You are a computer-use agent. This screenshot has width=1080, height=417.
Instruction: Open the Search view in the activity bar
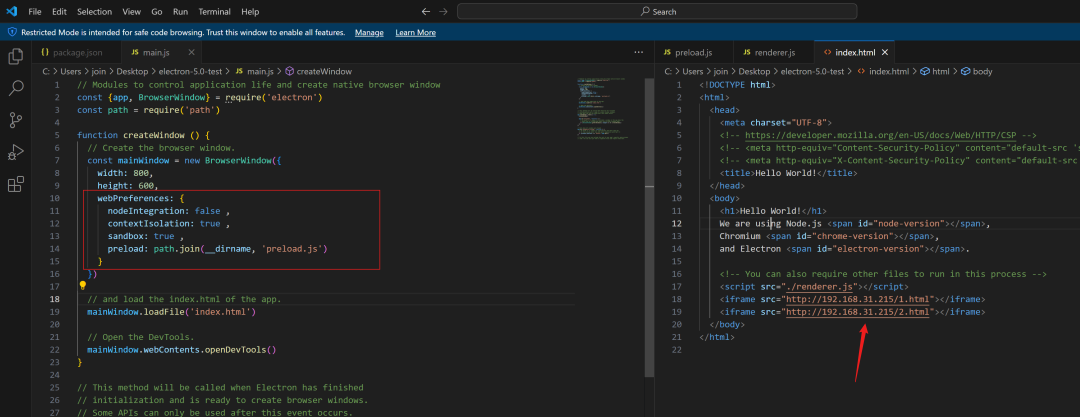(x=15, y=88)
